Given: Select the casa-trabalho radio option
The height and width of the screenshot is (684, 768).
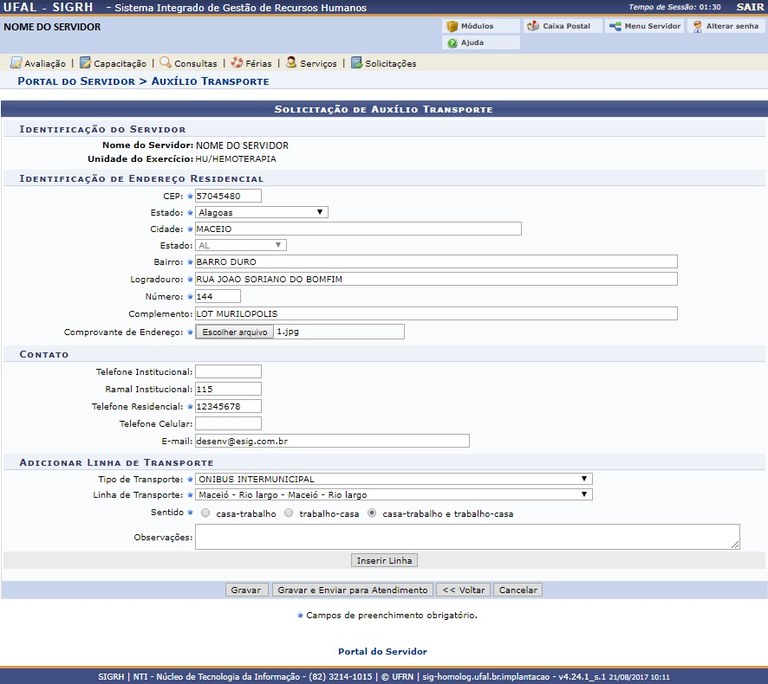Looking at the screenshot, I should click(206, 513).
